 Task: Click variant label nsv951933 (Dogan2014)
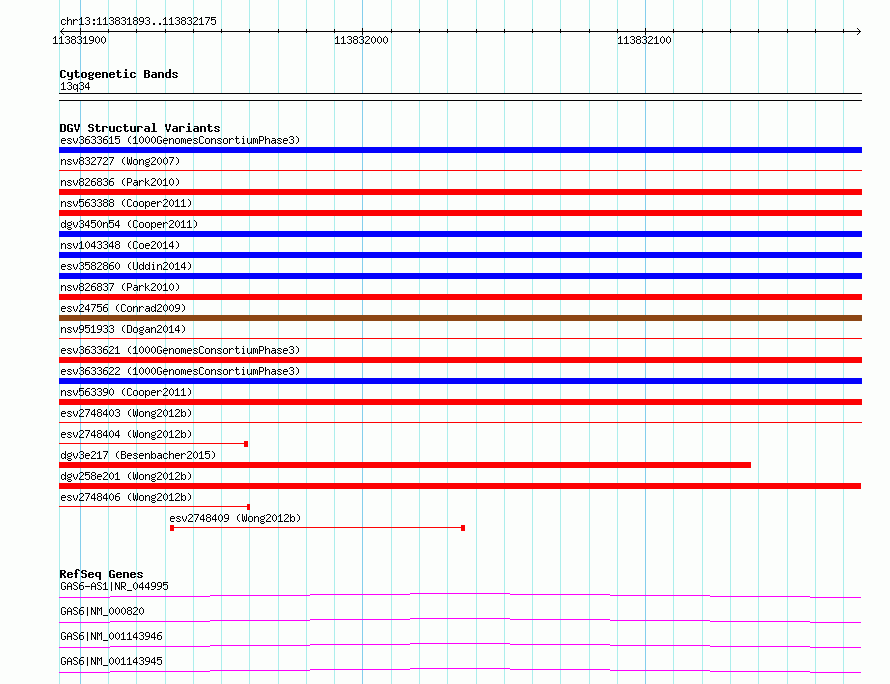coord(123,329)
